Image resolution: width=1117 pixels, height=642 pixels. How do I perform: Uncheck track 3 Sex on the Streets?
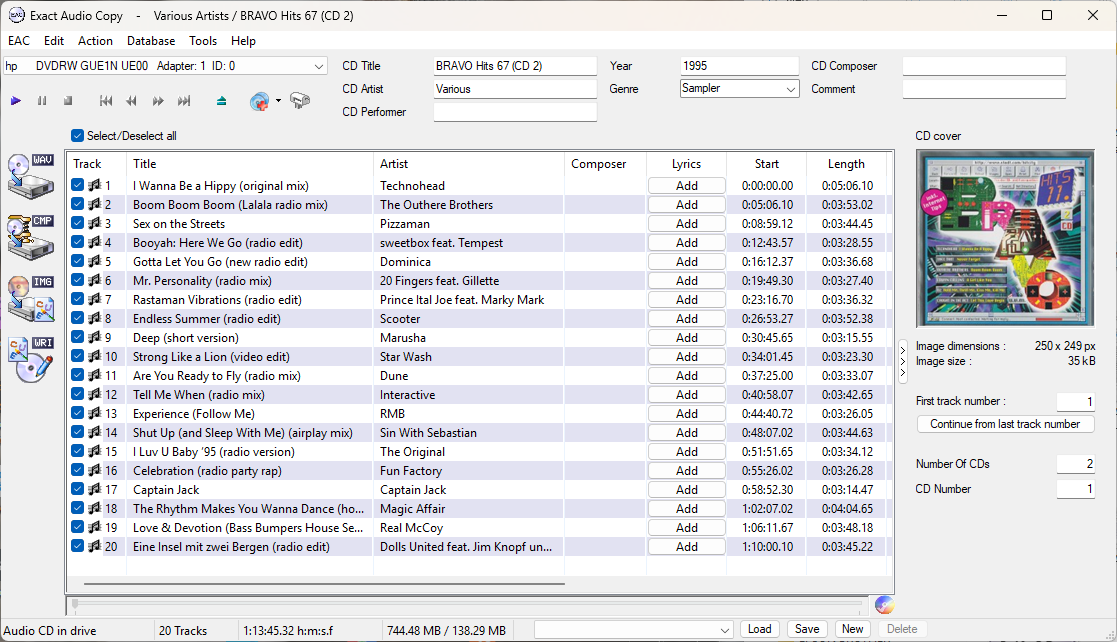click(78, 224)
